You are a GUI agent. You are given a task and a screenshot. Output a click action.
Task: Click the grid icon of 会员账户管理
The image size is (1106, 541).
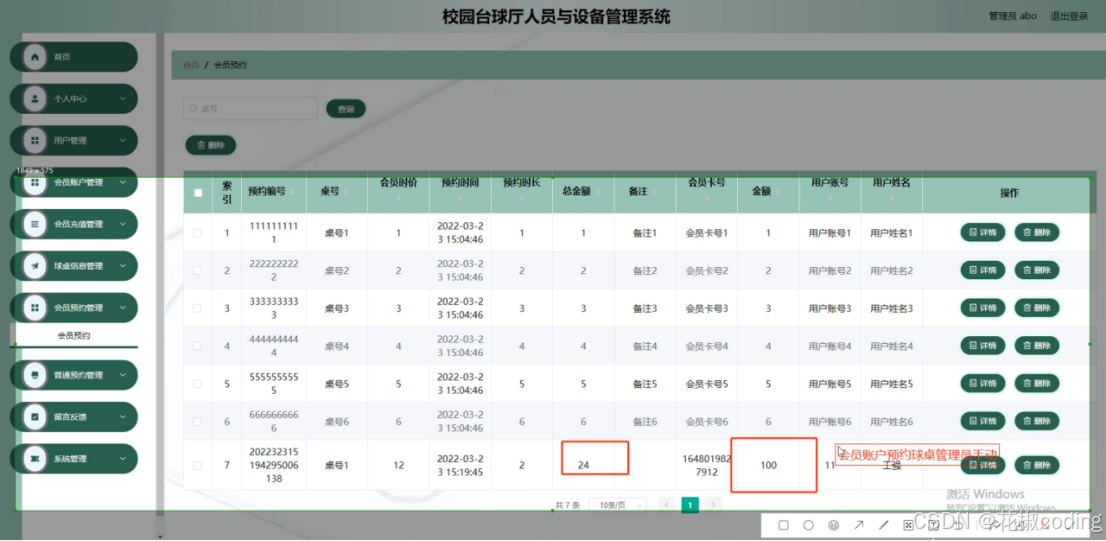coord(35,182)
